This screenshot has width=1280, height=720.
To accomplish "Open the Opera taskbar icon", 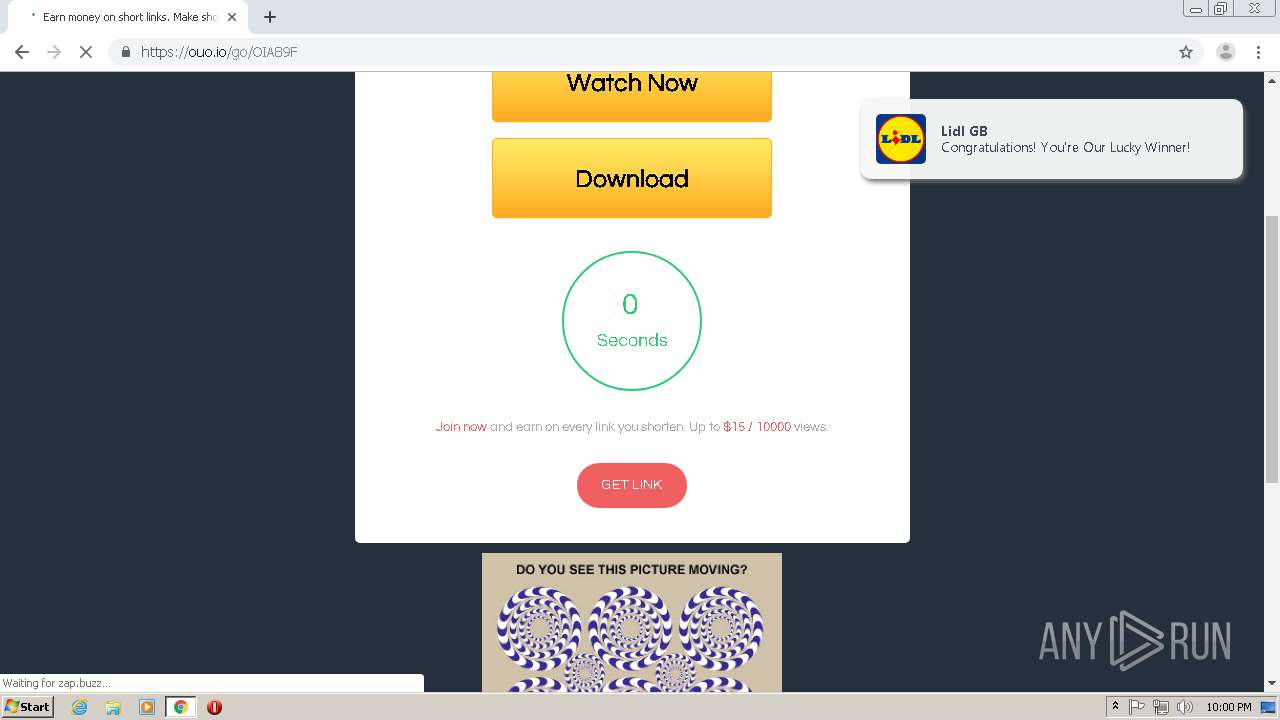I will click(214, 707).
